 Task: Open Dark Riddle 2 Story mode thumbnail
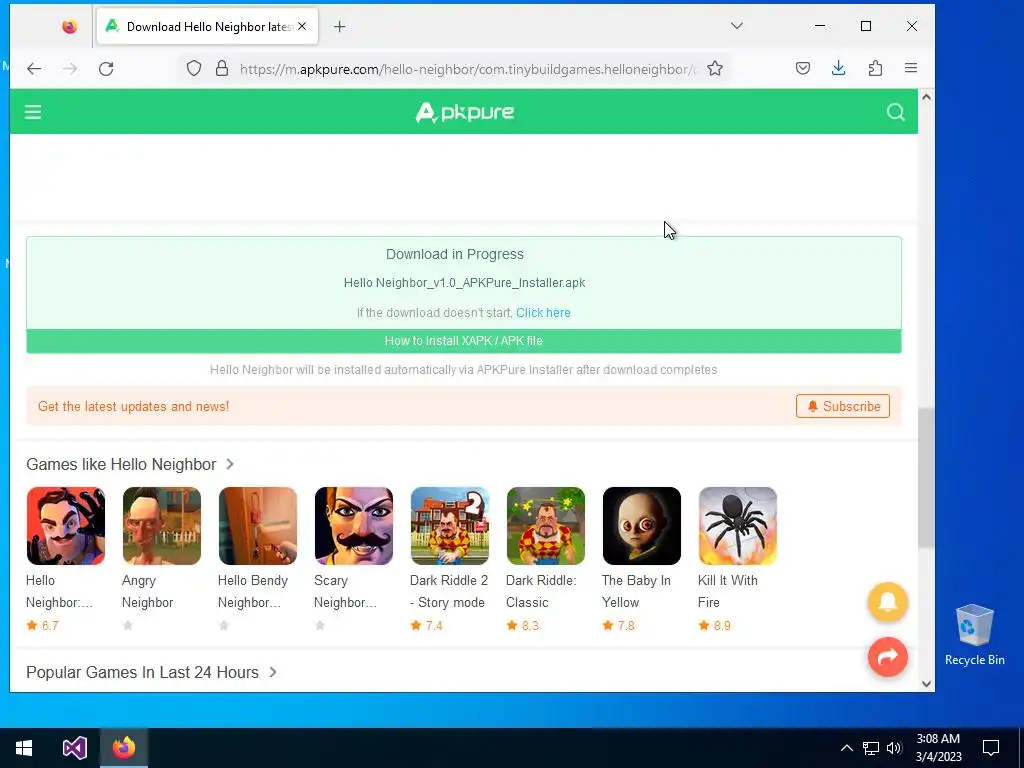[450, 526]
